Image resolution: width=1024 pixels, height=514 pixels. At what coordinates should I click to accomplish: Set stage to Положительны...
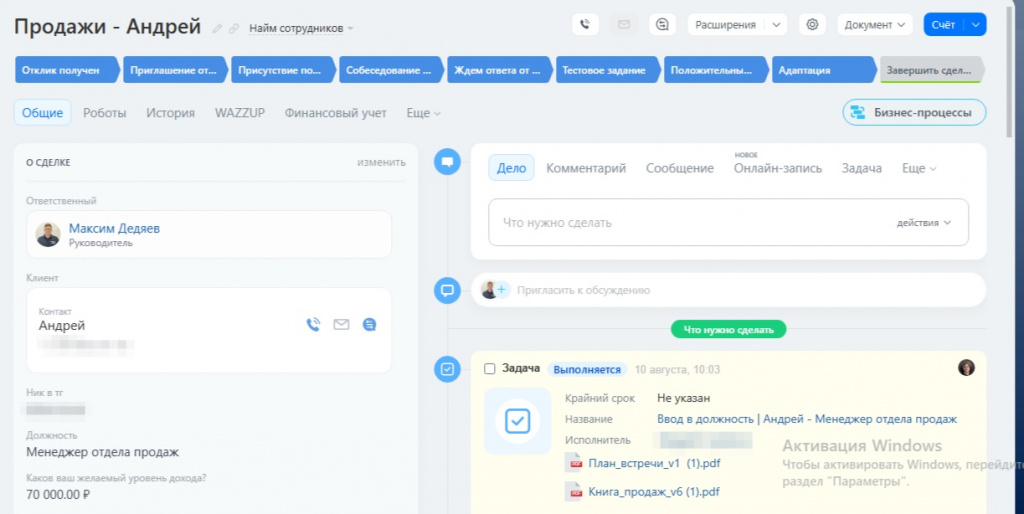715,70
